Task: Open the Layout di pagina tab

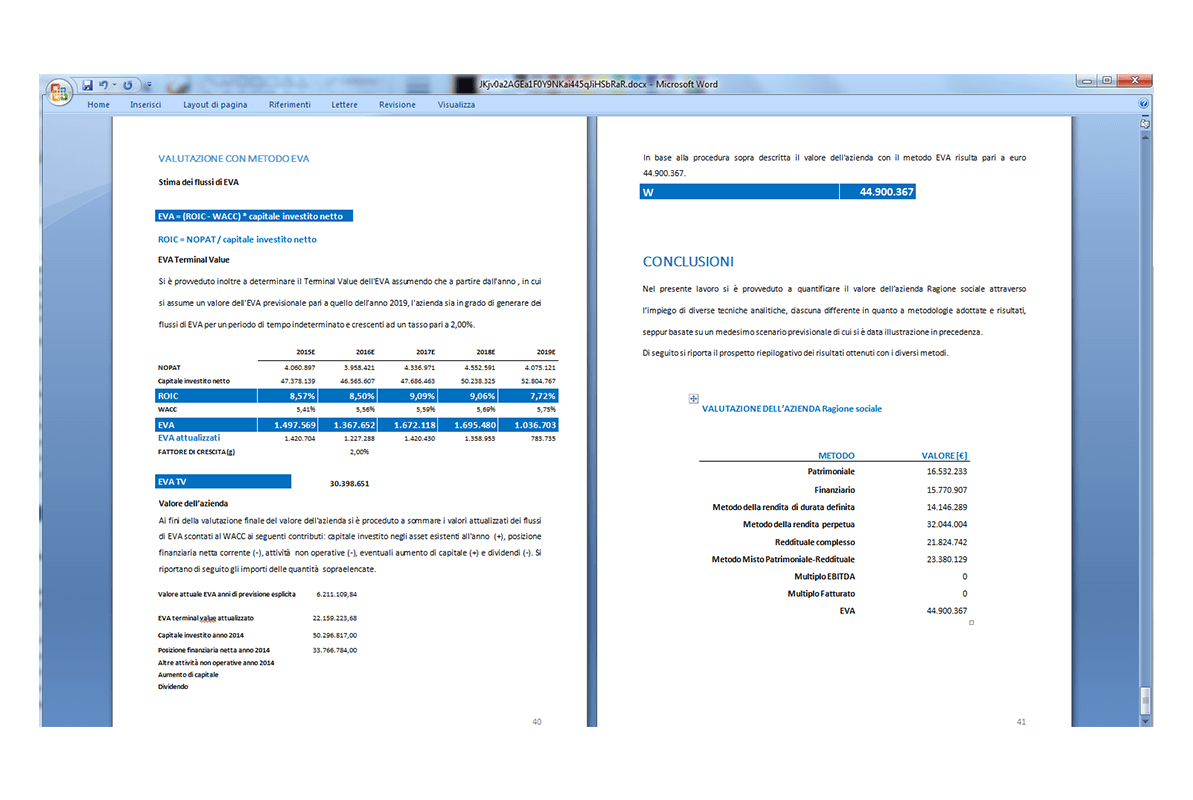Action: coord(215,105)
